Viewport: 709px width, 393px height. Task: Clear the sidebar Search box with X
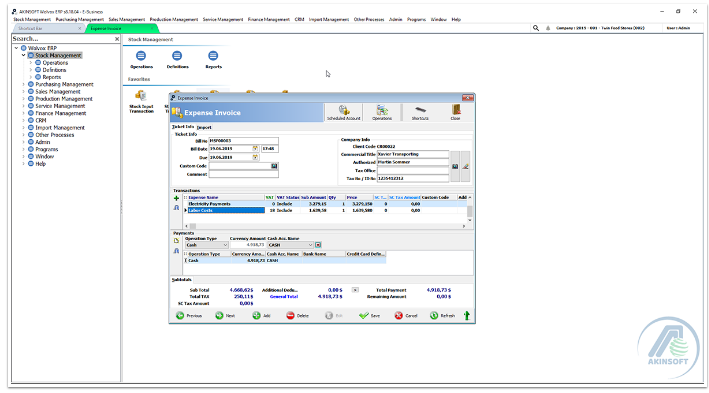click(117, 39)
